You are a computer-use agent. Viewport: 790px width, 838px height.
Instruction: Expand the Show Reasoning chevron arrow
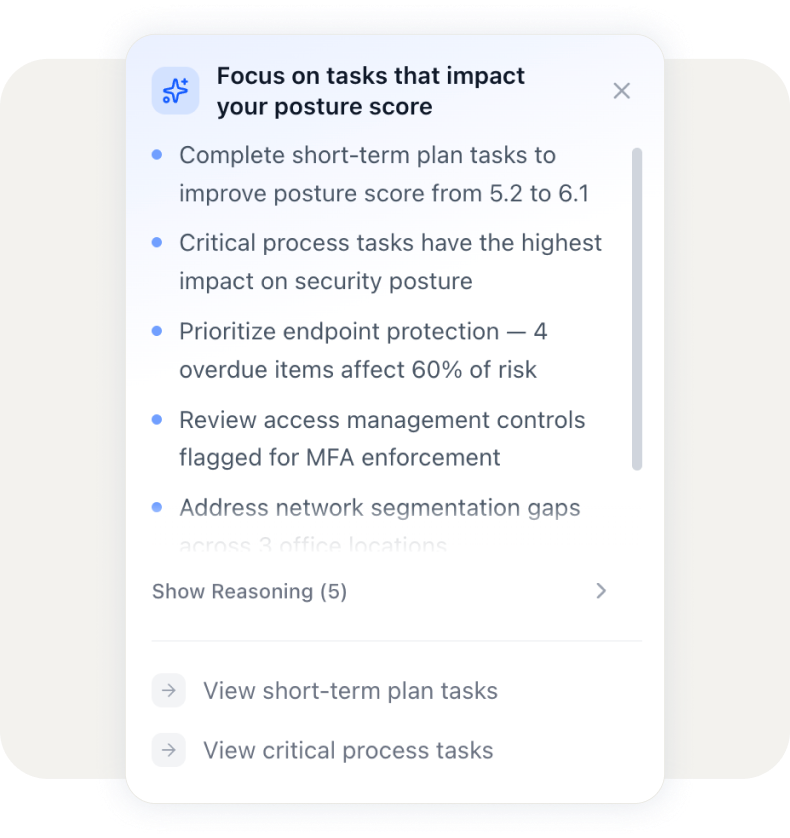(601, 591)
